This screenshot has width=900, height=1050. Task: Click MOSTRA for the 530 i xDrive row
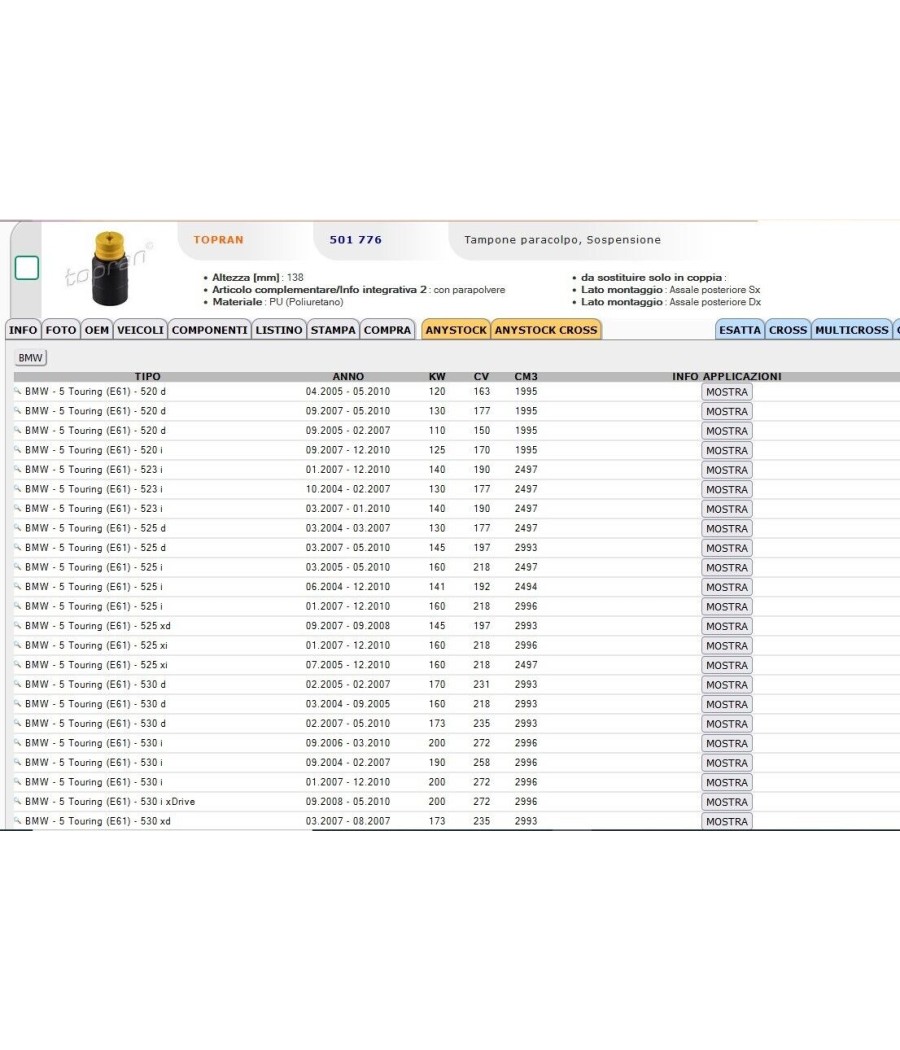tap(727, 802)
